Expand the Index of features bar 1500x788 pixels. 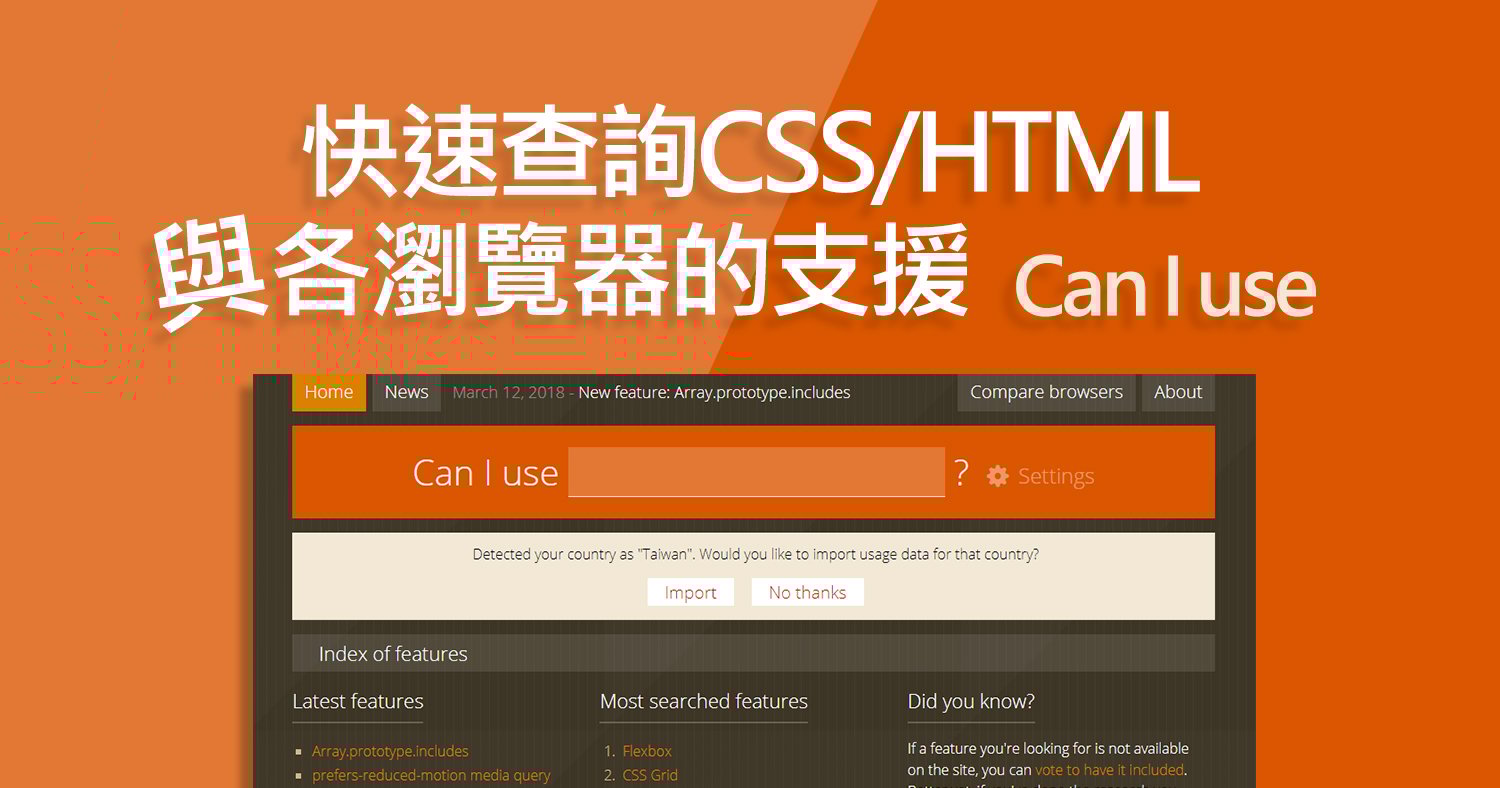pos(753,653)
